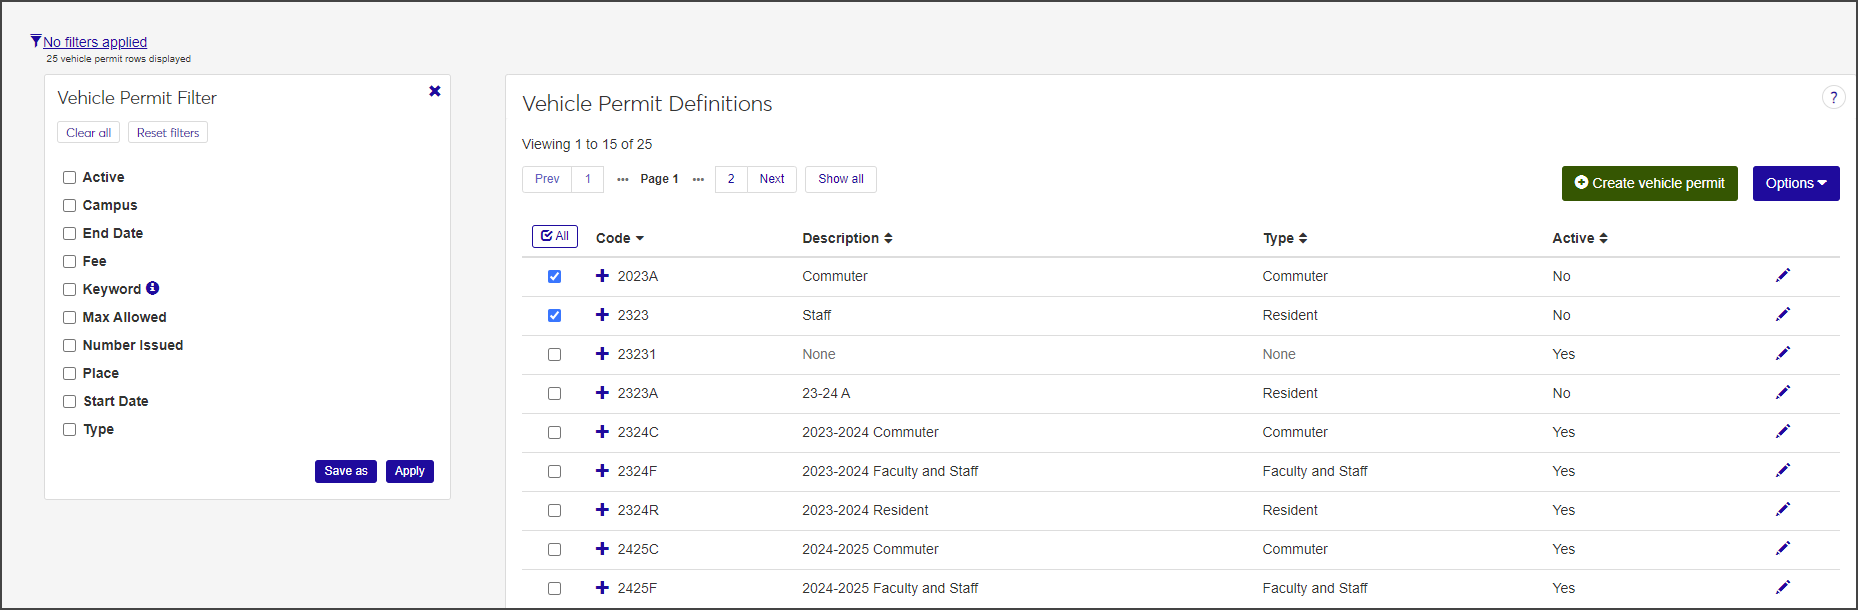
Task: Check the End Date filter option
Action: click(x=70, y=233)
